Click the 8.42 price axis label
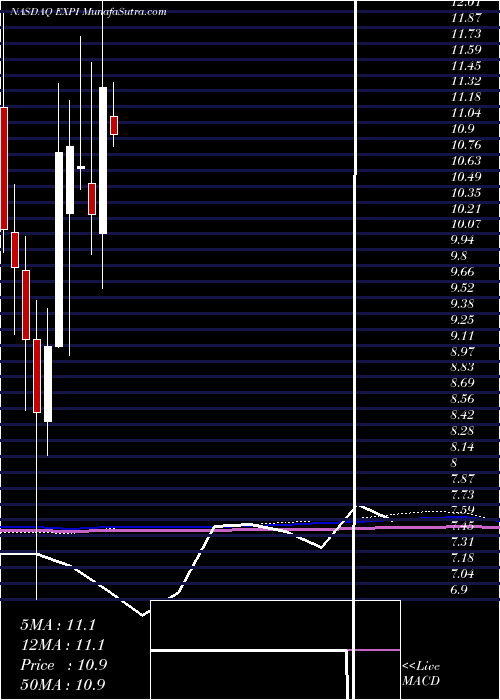Image resolution: width=500 pixels, height=700 pixels. click(x=462, y=415)
